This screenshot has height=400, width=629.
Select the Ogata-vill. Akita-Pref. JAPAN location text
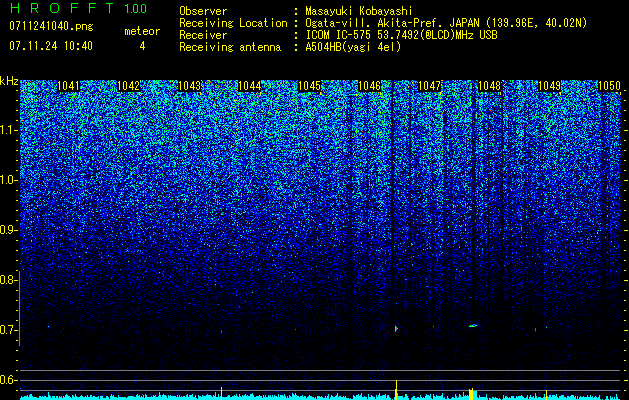(x=446, y=23)
